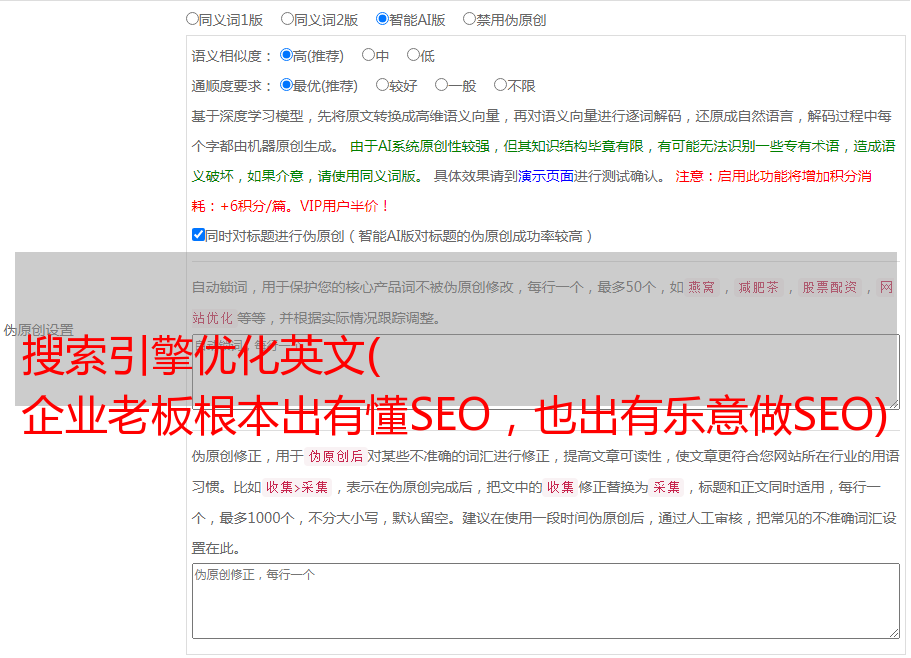The height and width of the screenshot is (658, 911).
Task: Select the 同义词2版 radio option
Action: 287,19
